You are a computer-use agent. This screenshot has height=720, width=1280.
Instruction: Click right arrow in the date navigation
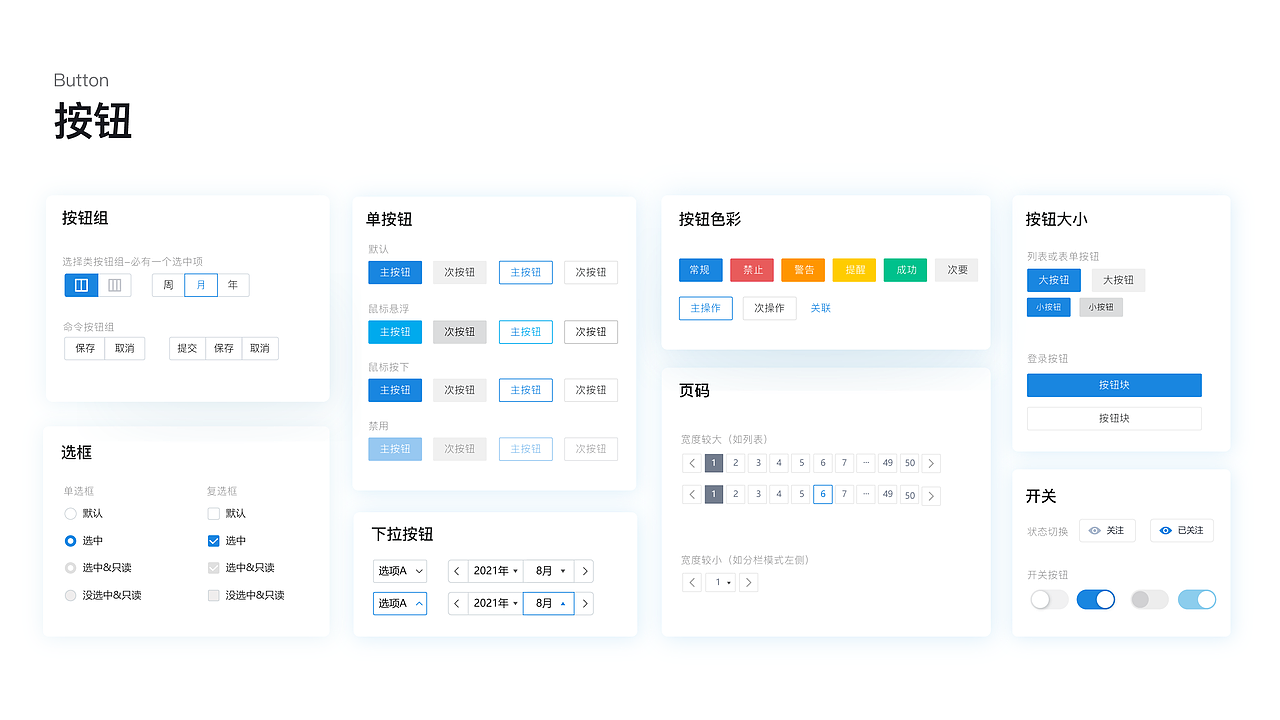pyautogui.click(x=585, y=571)
